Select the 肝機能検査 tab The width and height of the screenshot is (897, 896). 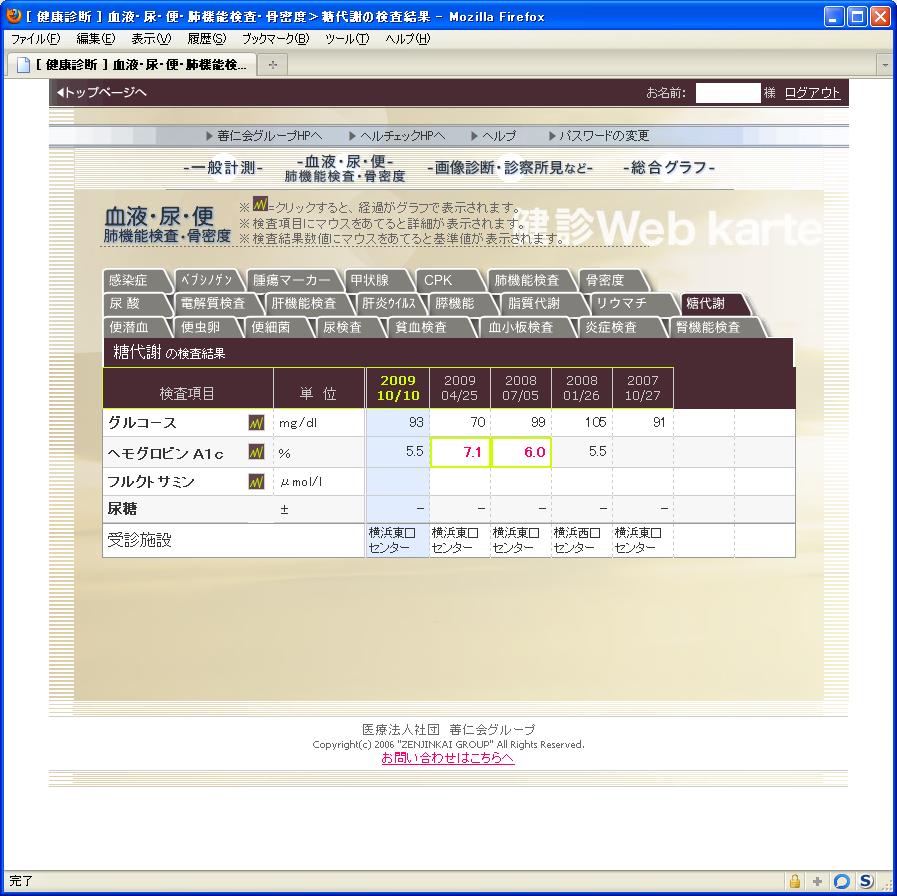pos(304,303)
